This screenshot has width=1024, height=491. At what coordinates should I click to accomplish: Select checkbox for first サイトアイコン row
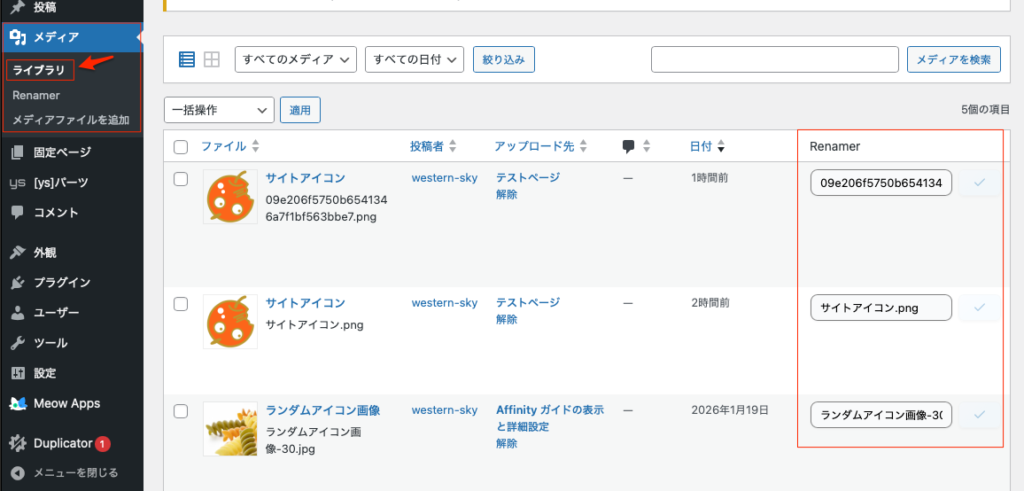[181, 179]
